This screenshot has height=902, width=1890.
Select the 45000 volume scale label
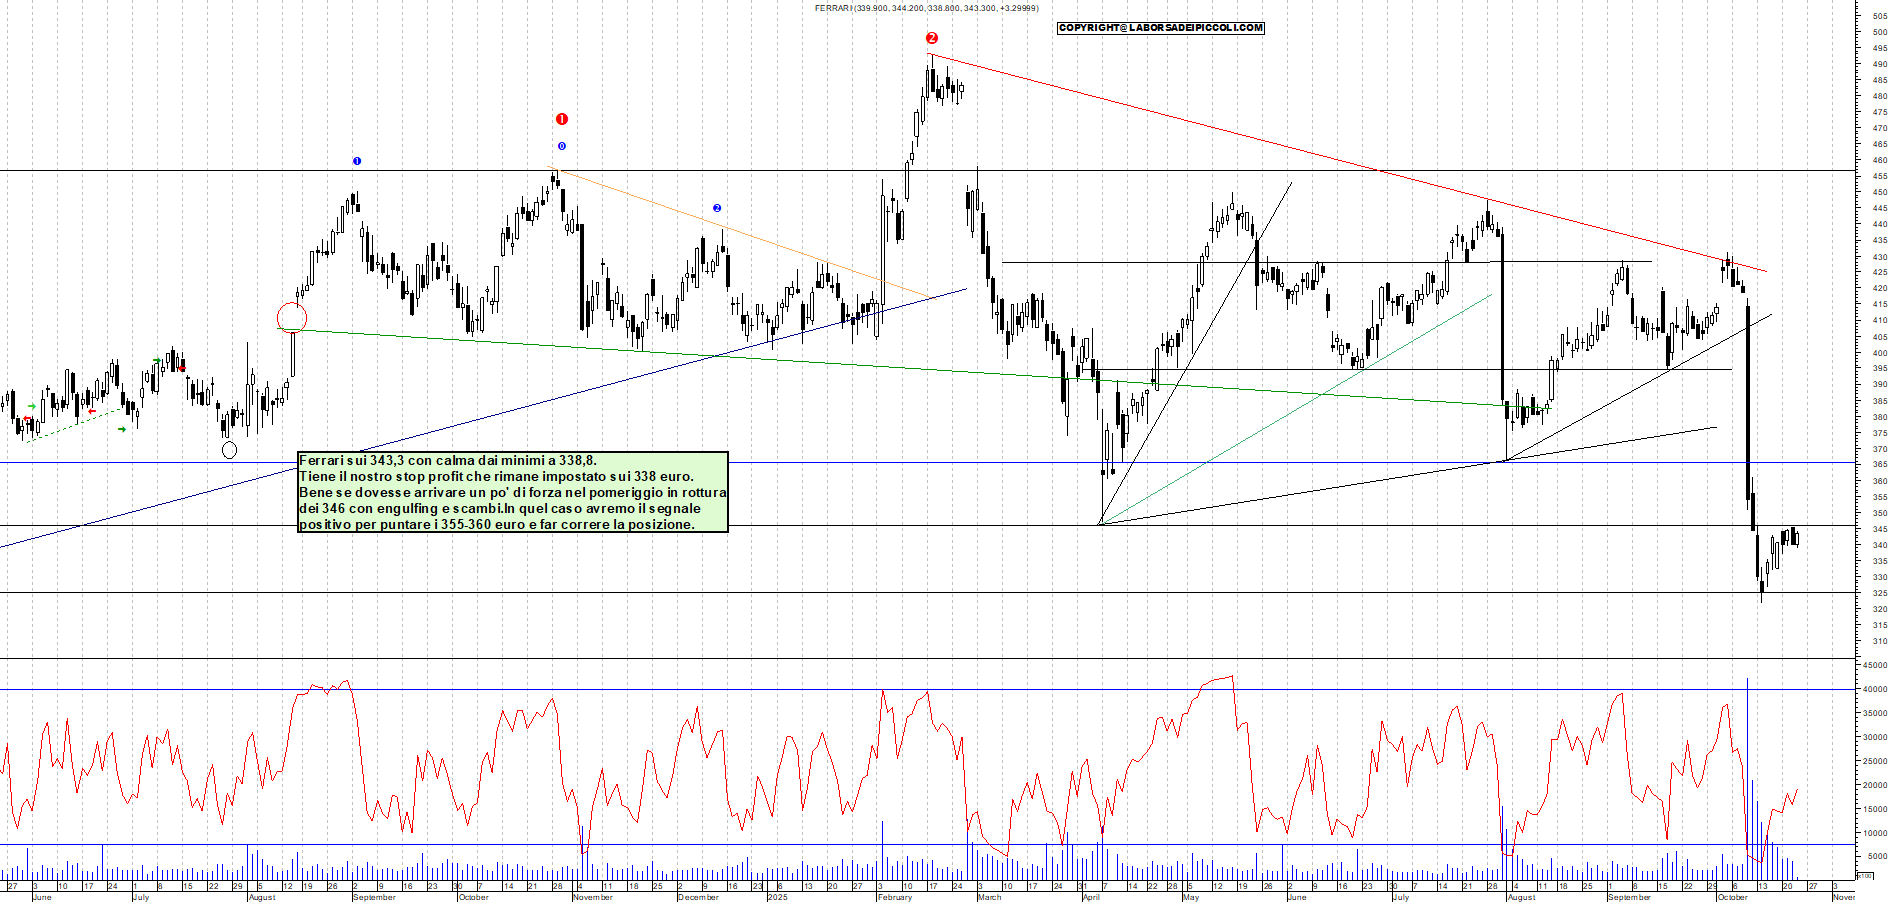(1875, 665)
